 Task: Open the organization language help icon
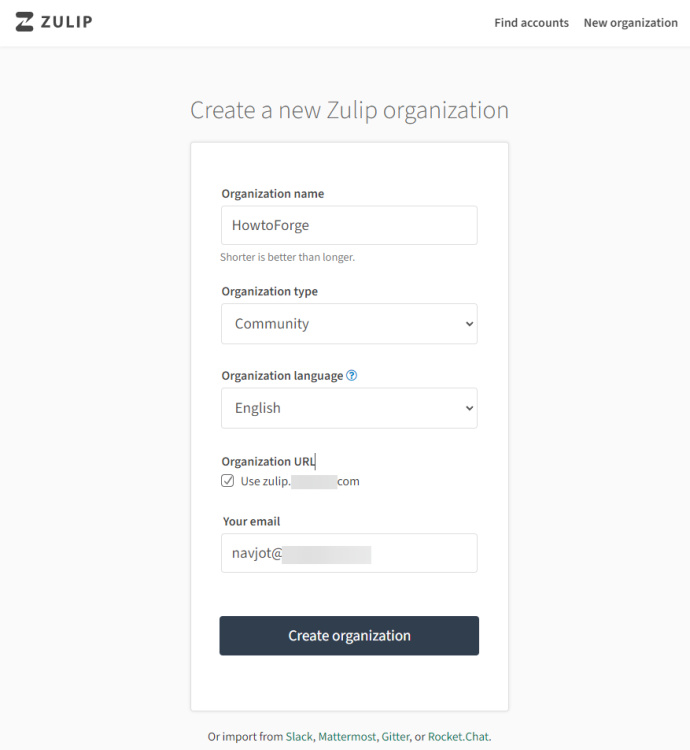tap(352, 376)
